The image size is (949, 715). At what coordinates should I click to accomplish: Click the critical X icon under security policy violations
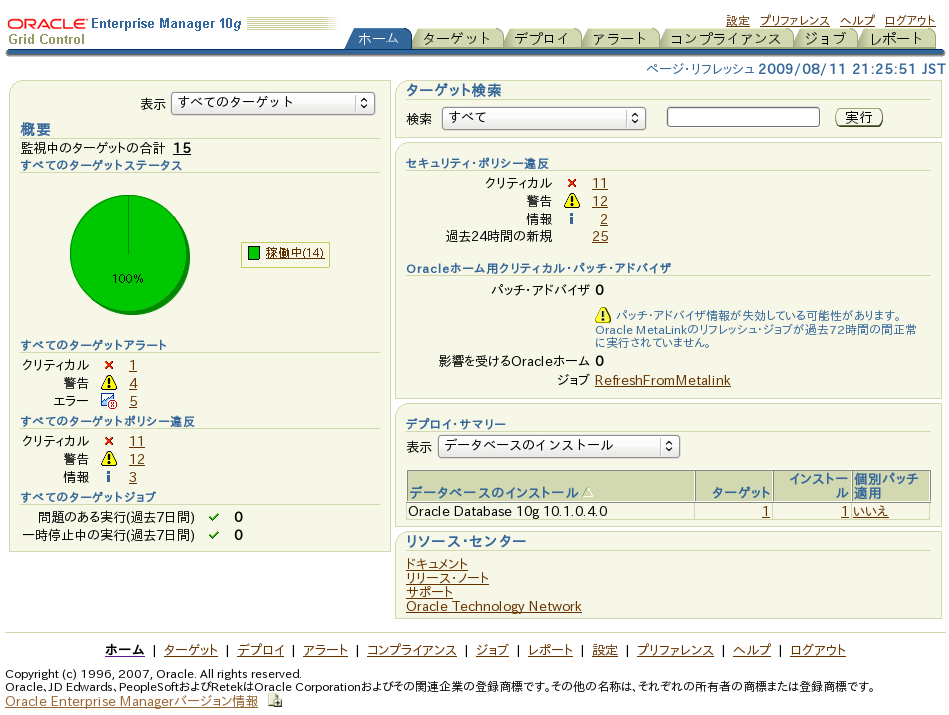tap(572, 183)
